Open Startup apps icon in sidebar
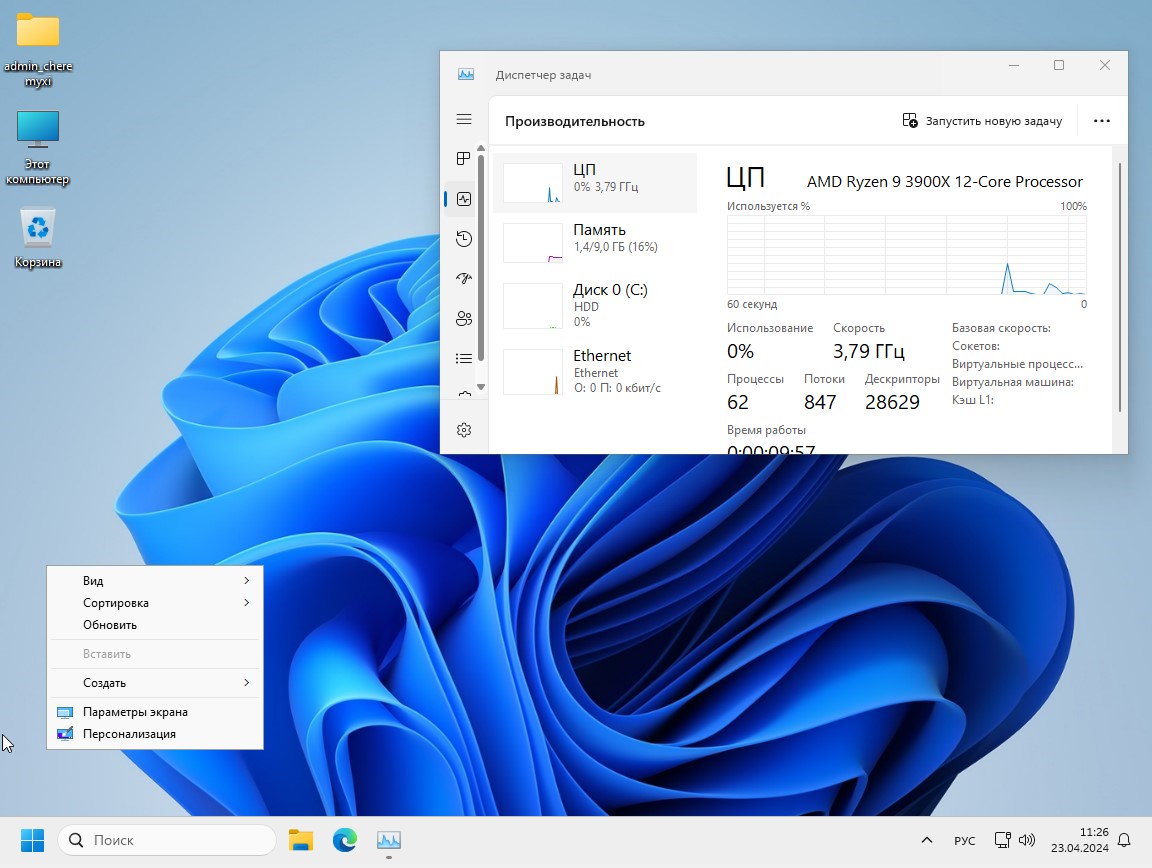Image resolution: width=1152 pixels, height=868 pixels. pyautogui.click(x=464, y=279)
